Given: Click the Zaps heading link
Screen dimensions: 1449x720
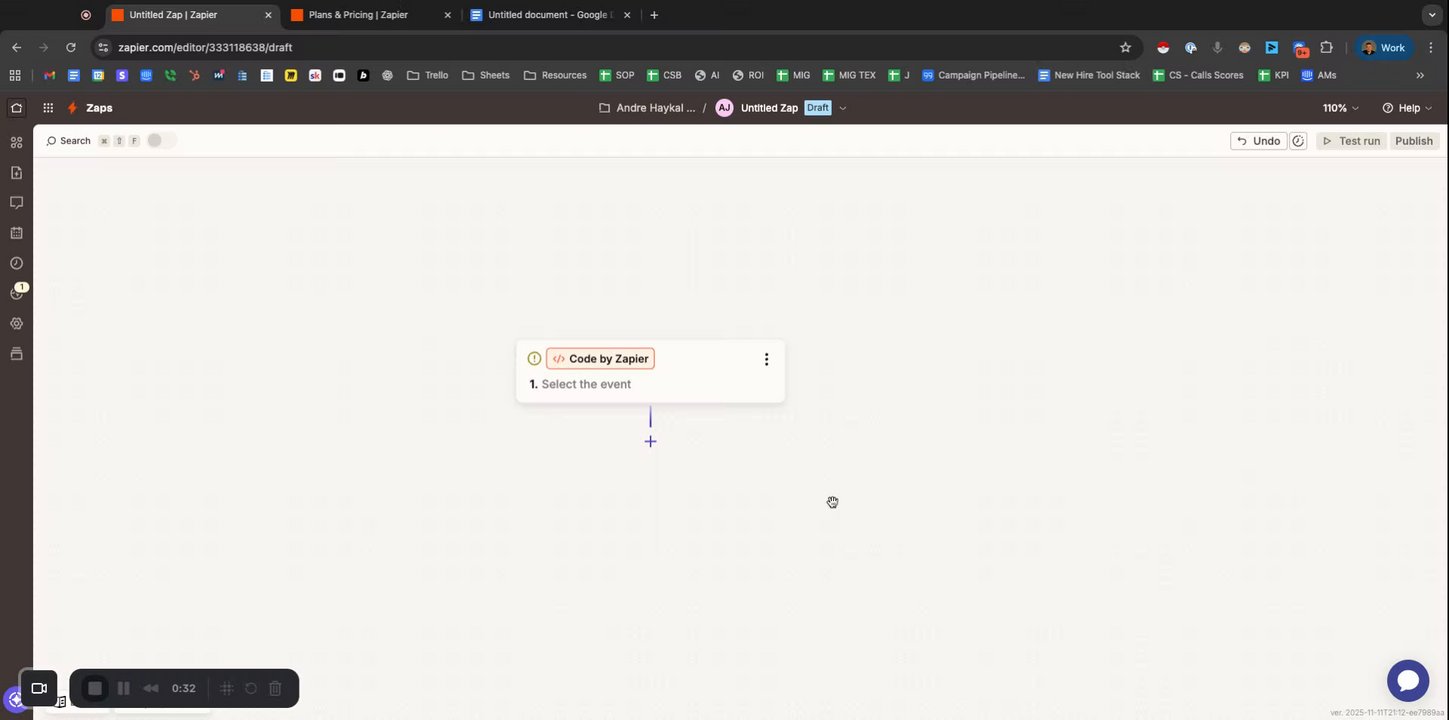Looking at the screenshot, I should (x=99, y=108).
